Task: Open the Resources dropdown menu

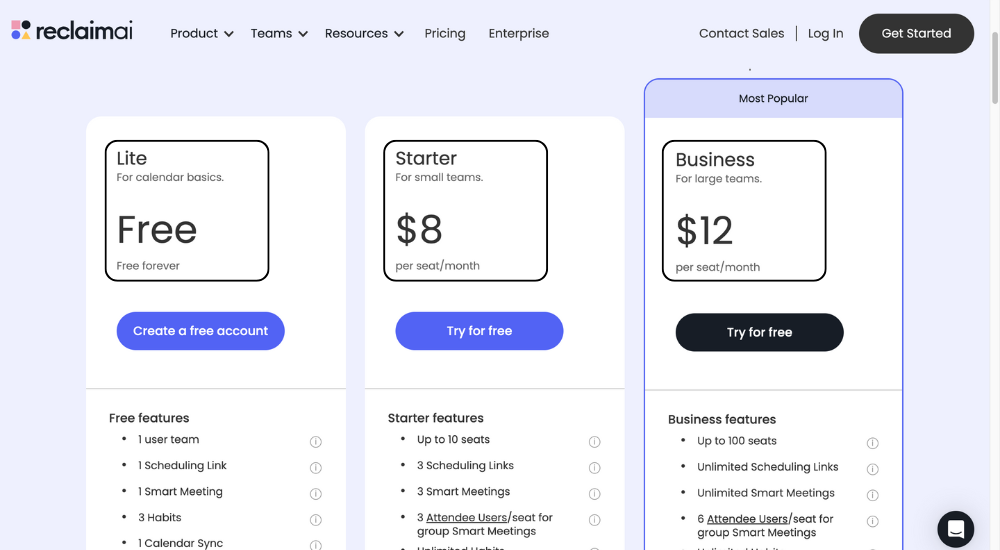Action: [364, 33]
